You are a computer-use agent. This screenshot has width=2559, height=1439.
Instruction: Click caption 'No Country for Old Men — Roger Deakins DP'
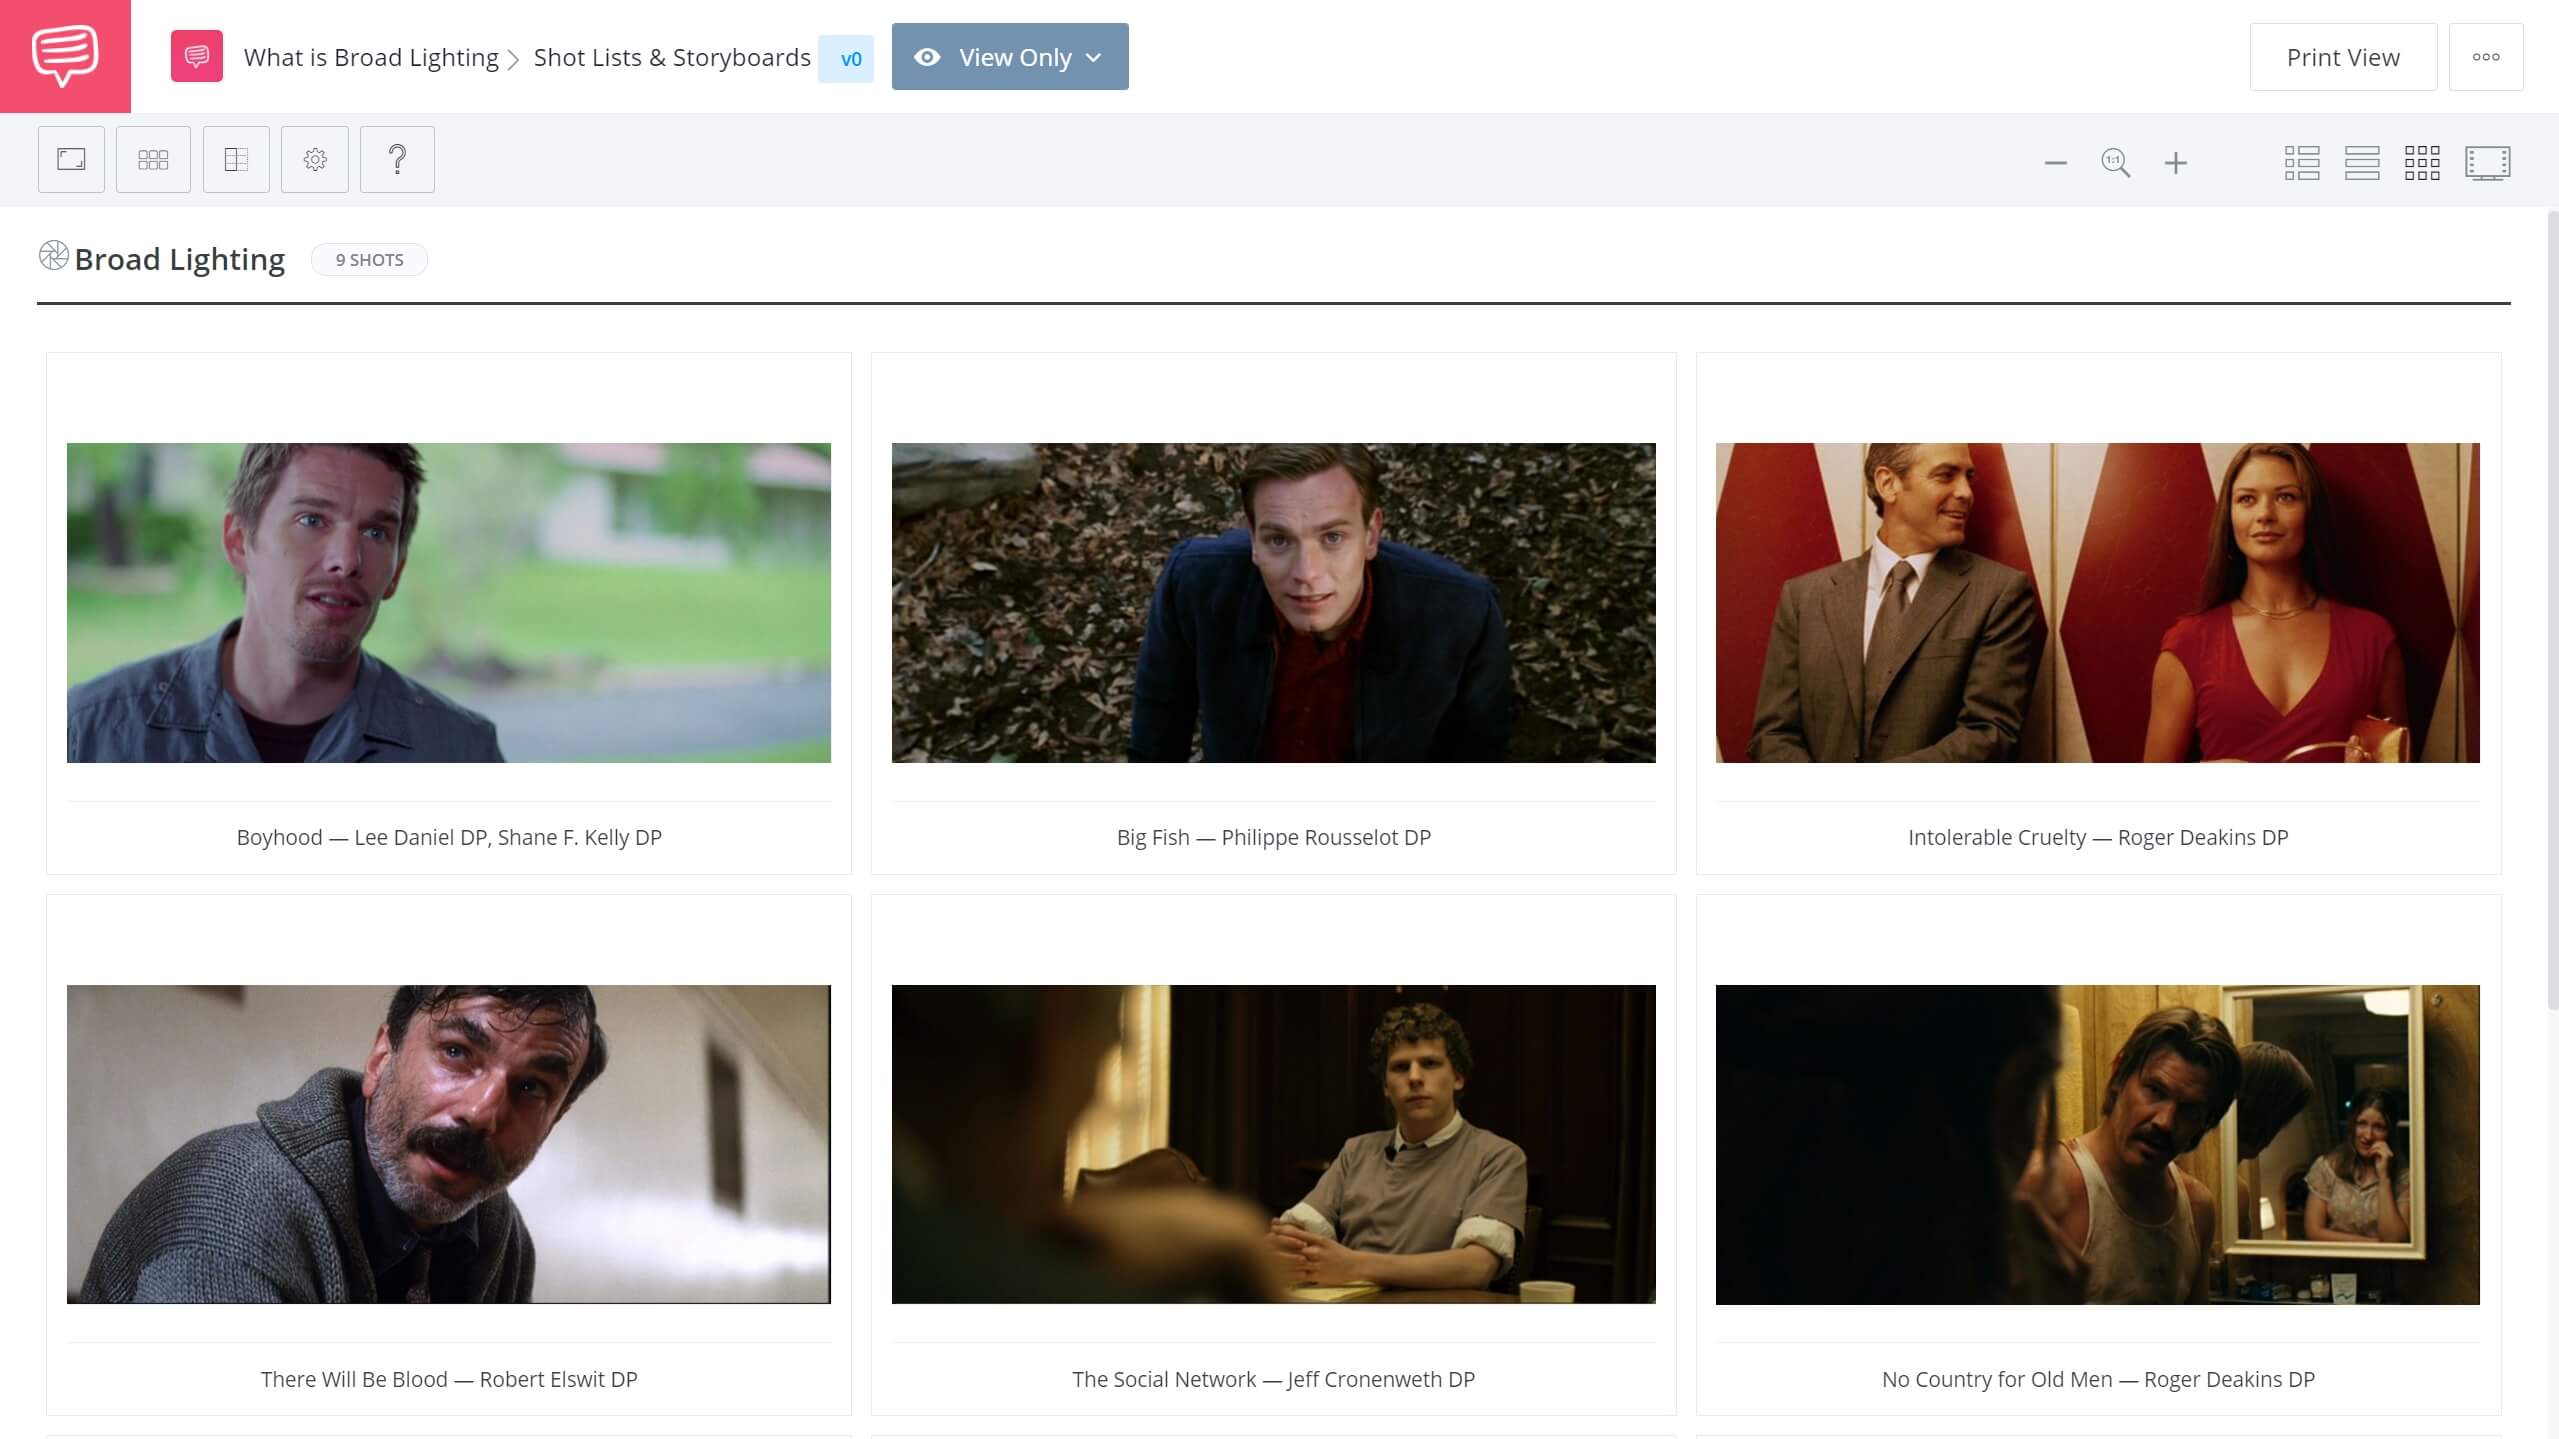point(2098,1379)
